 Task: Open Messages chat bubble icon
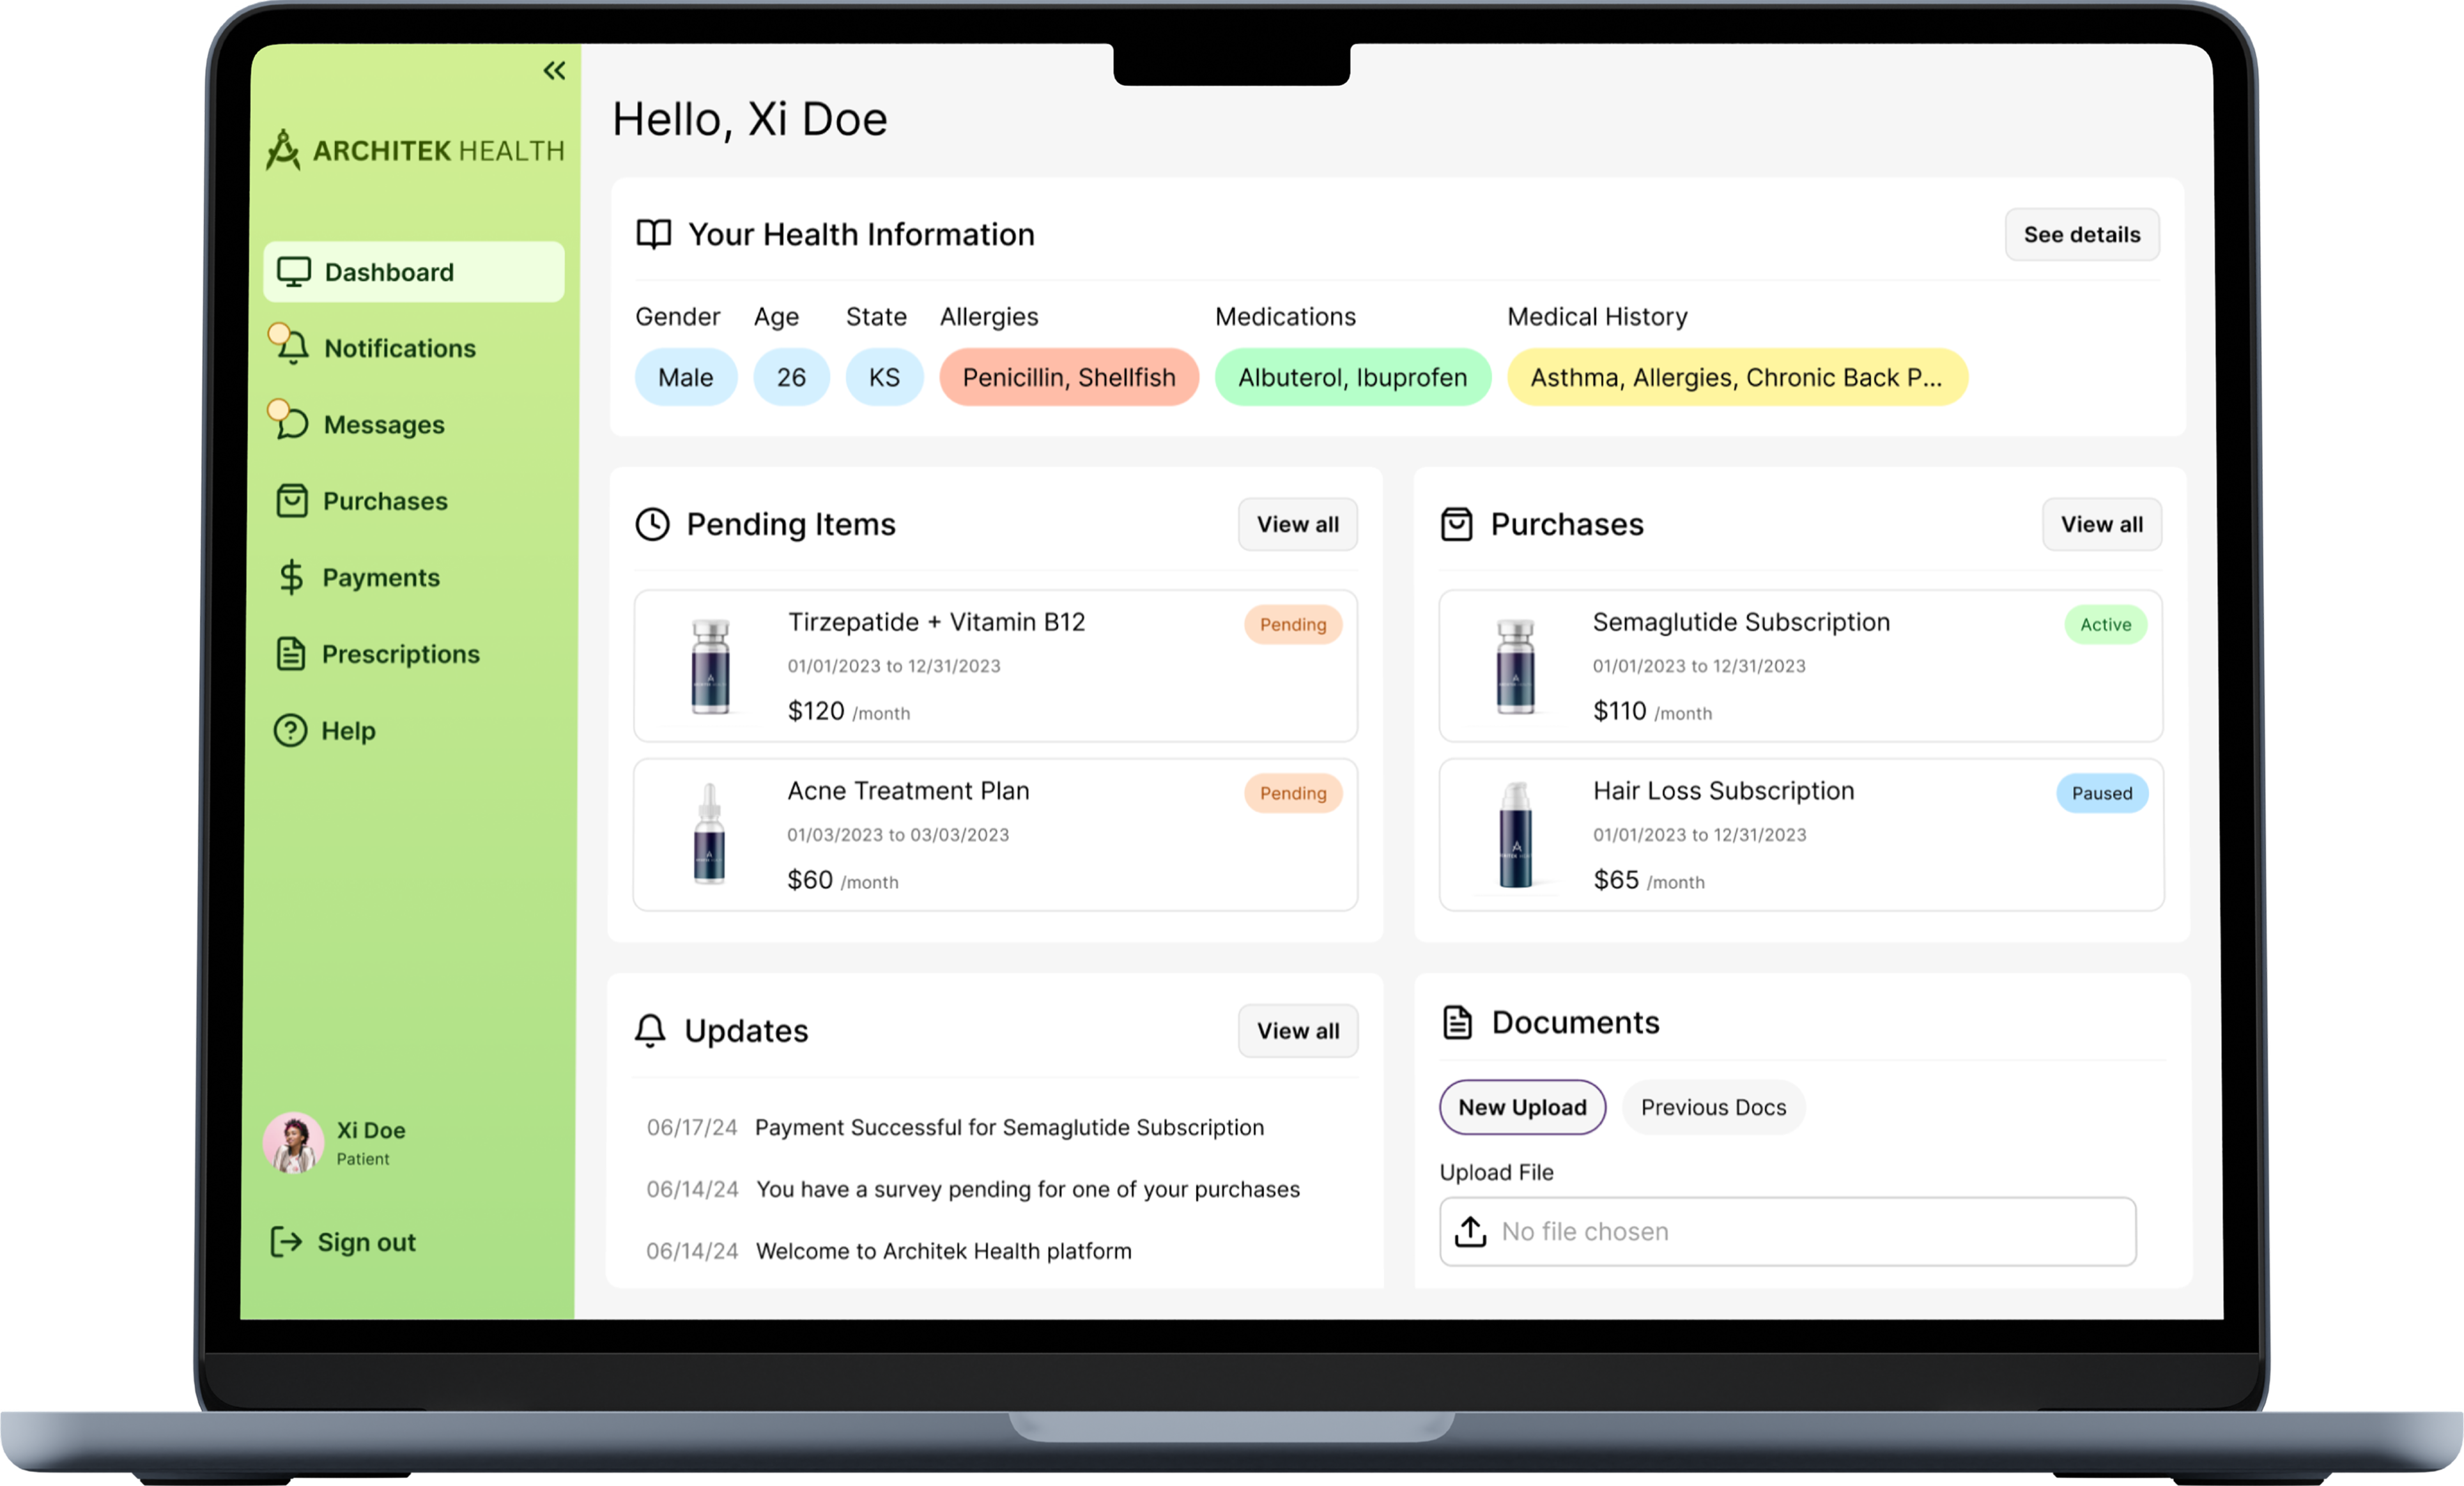[292, 424]
